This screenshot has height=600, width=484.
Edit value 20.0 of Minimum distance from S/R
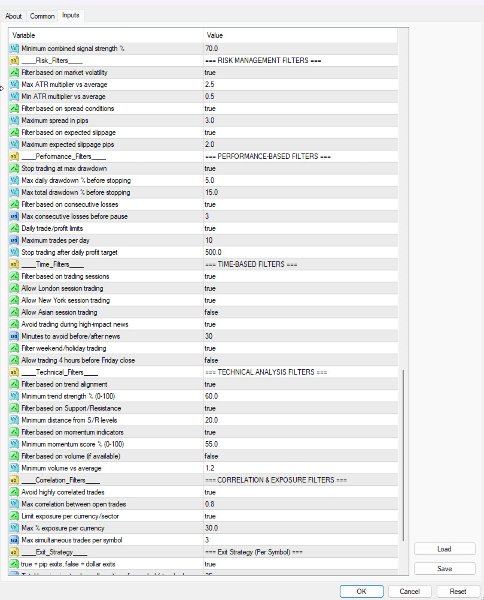pos(212,420)
